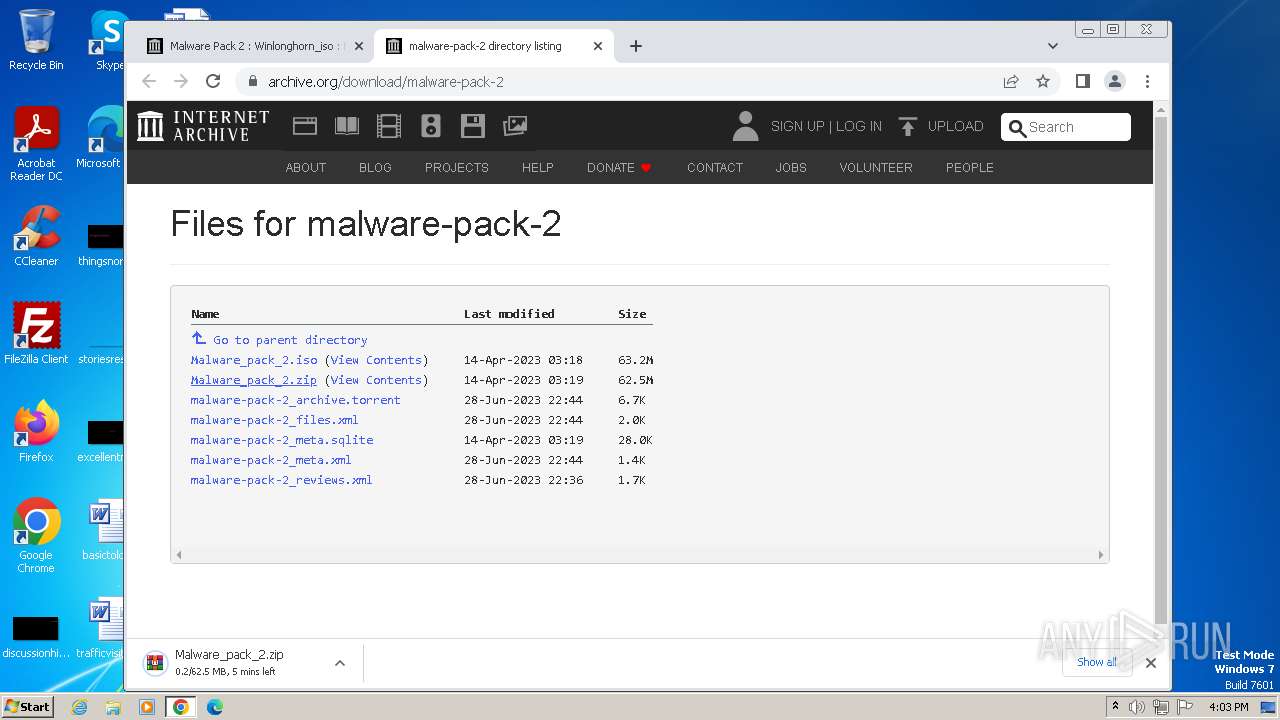Open the Software floppy-disk icon
Screen dimensions: 1280x720
coord(473,126)
